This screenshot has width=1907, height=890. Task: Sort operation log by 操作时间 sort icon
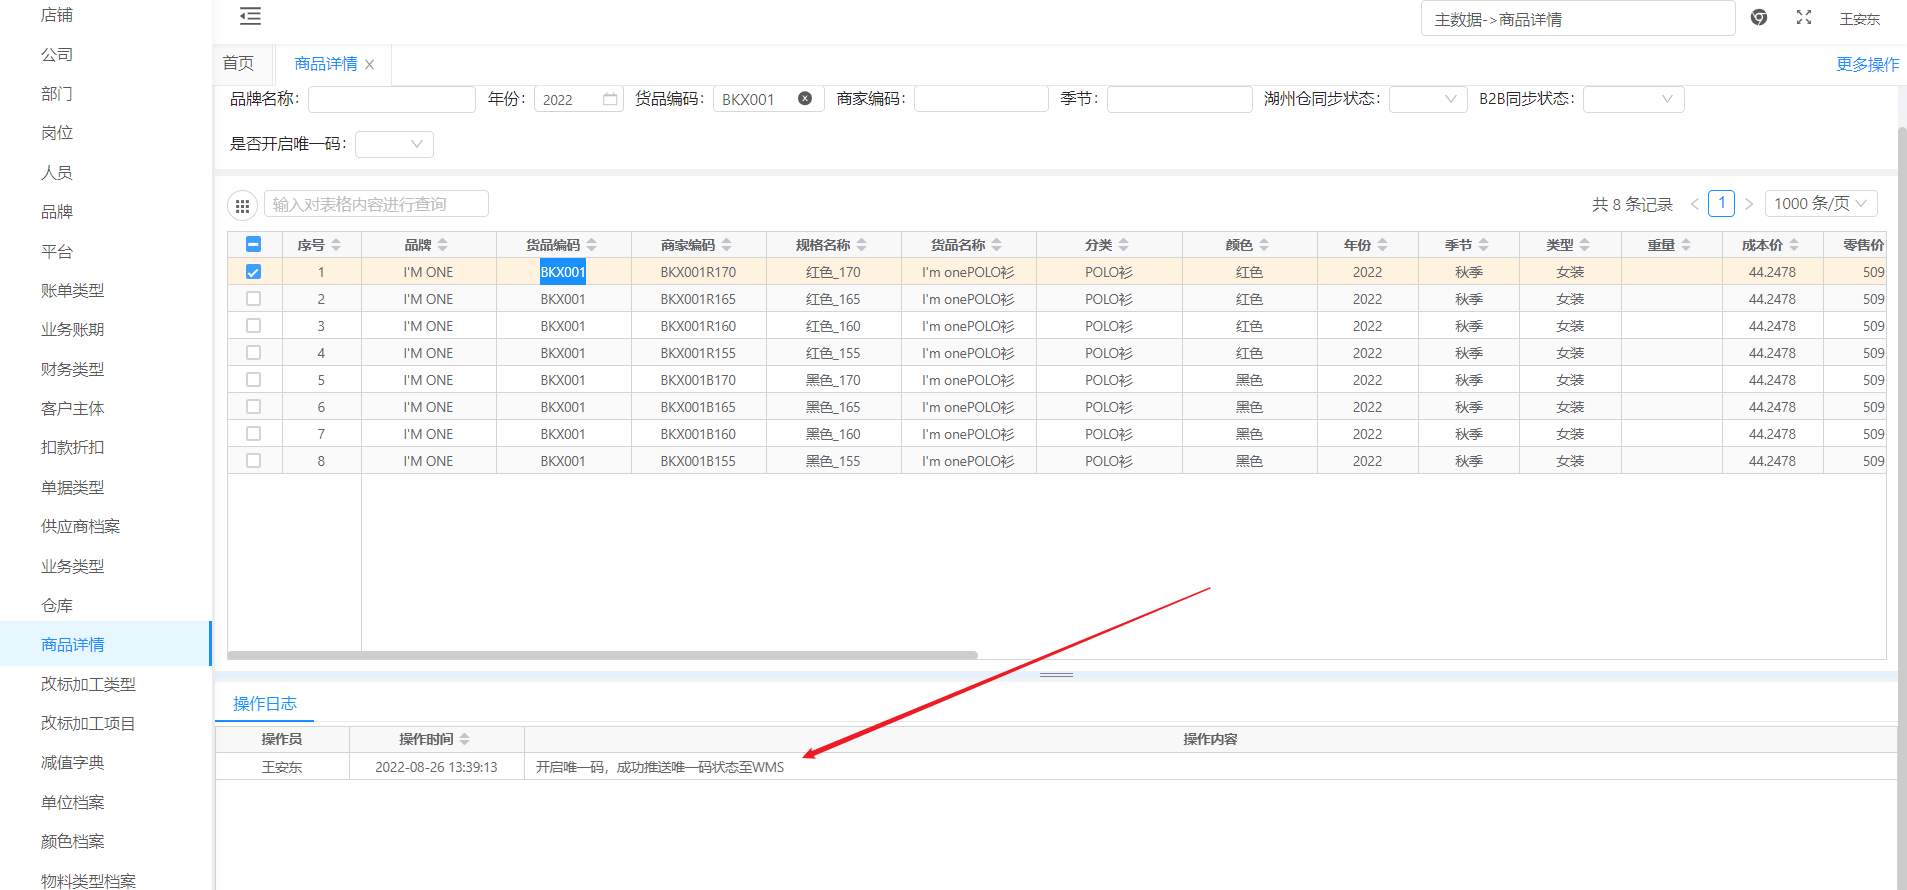pos(465,740)
